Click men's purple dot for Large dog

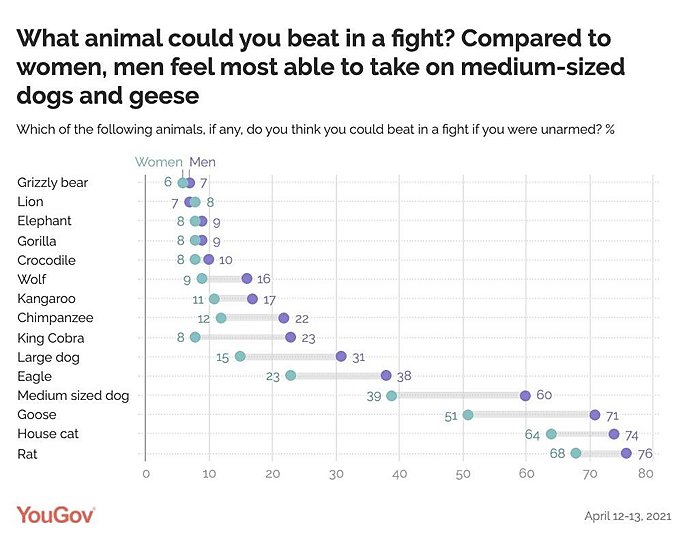click(341, 356)
